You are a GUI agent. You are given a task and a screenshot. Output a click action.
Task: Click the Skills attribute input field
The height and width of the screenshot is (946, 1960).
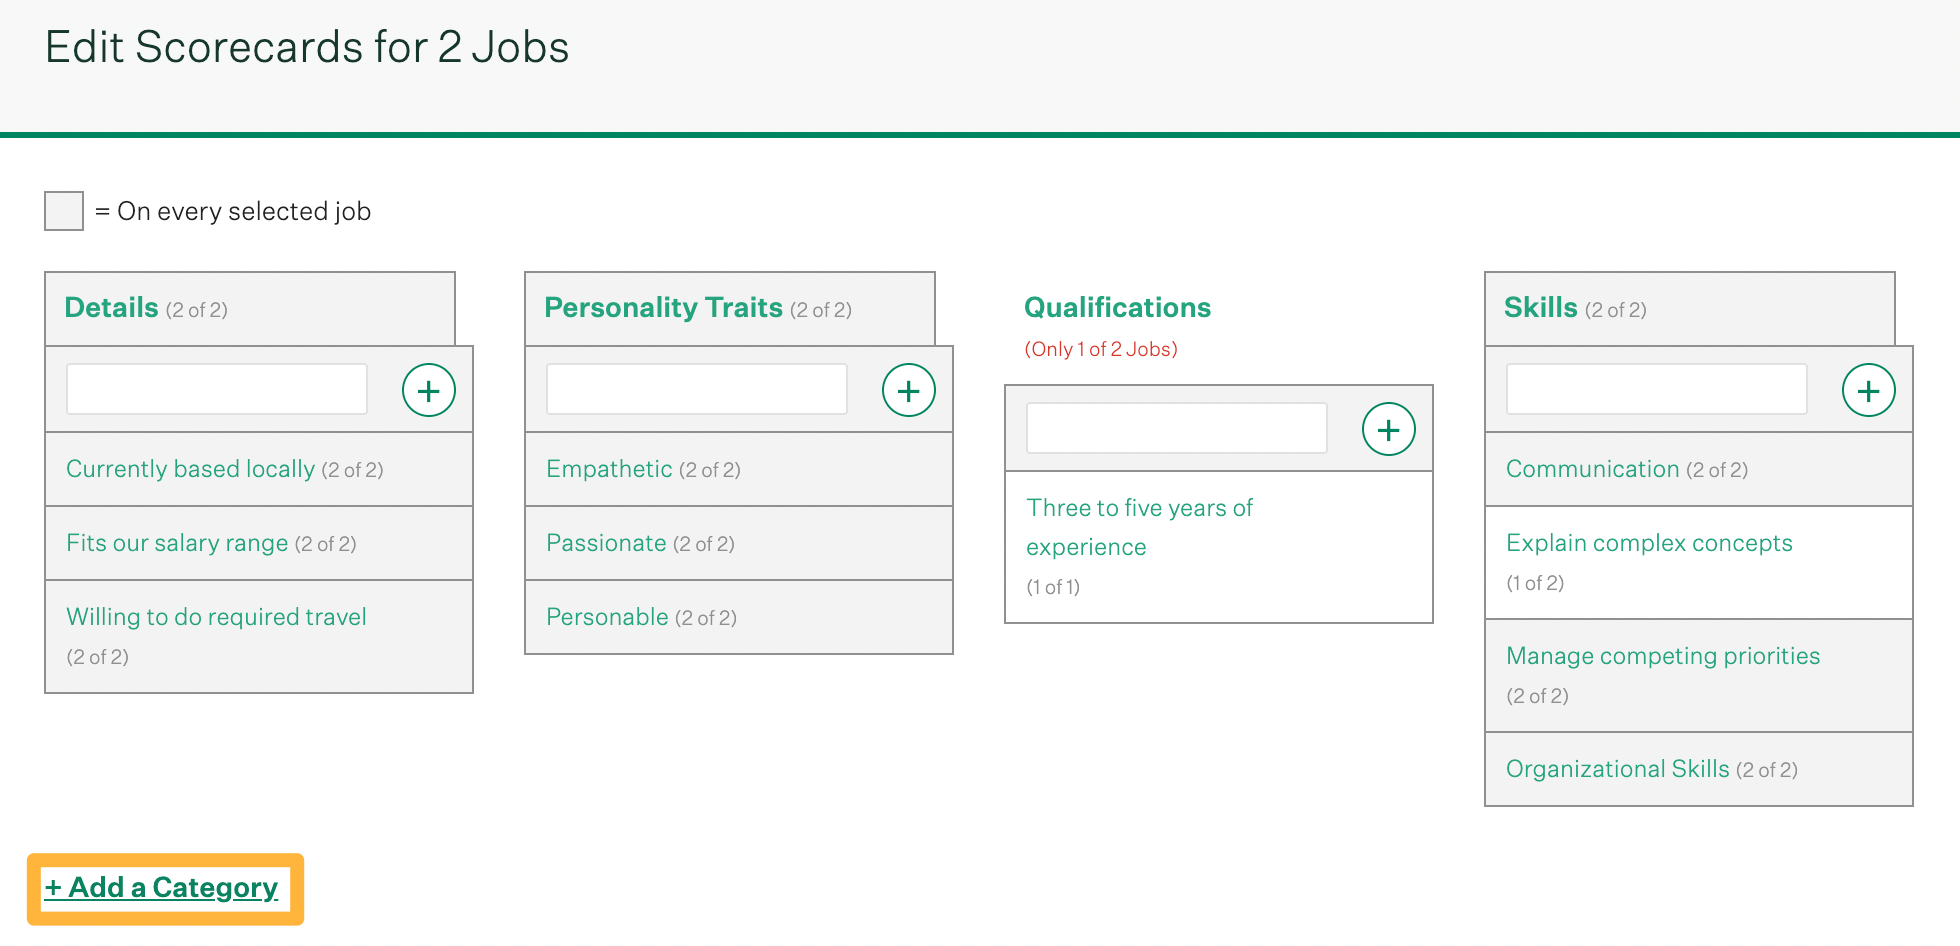1657,389
